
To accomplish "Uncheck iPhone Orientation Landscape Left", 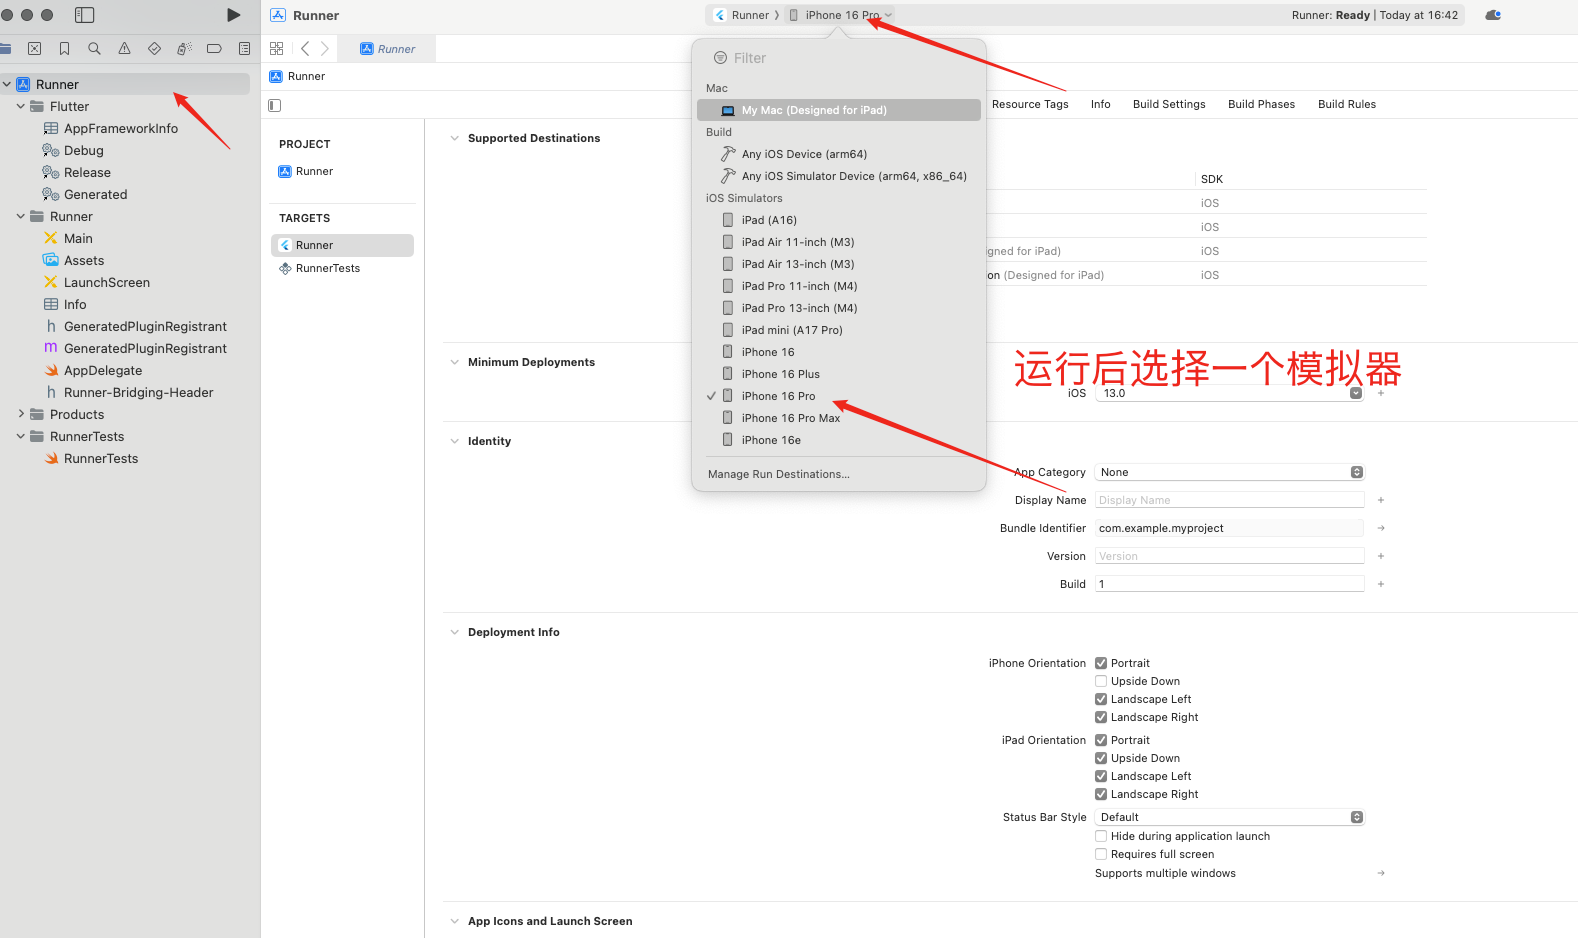I will pyautogui.click(x=1101, y=699).
